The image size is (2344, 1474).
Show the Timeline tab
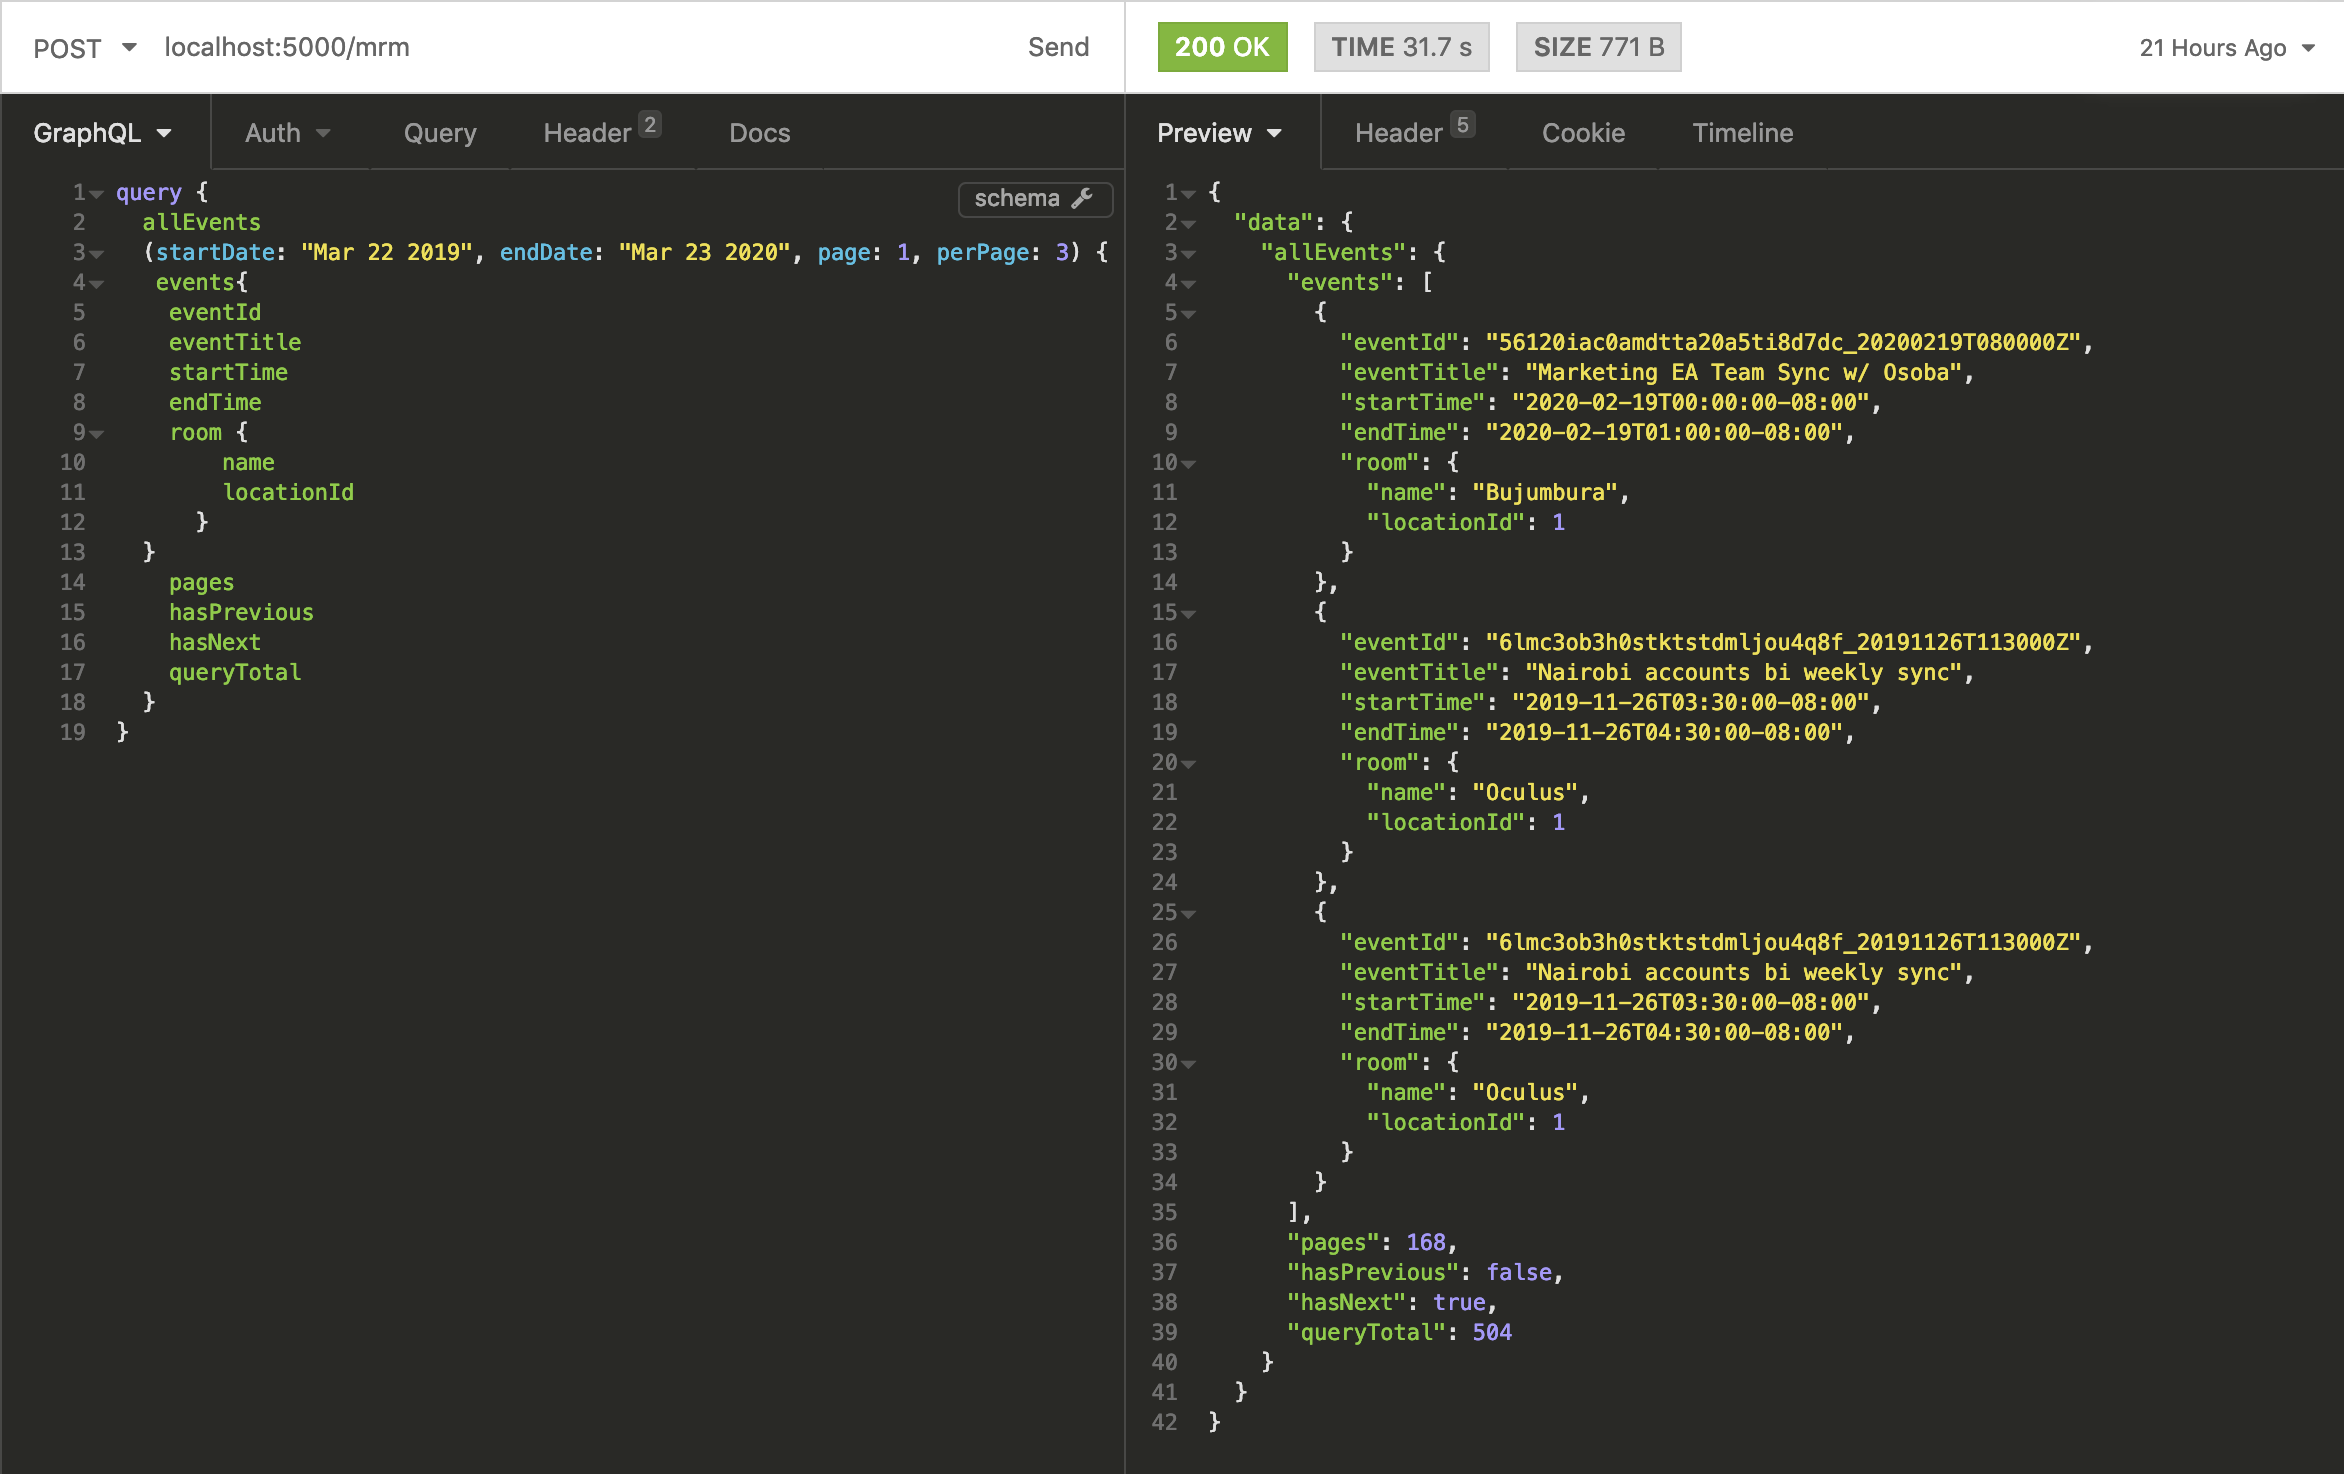pos(1742,133)
